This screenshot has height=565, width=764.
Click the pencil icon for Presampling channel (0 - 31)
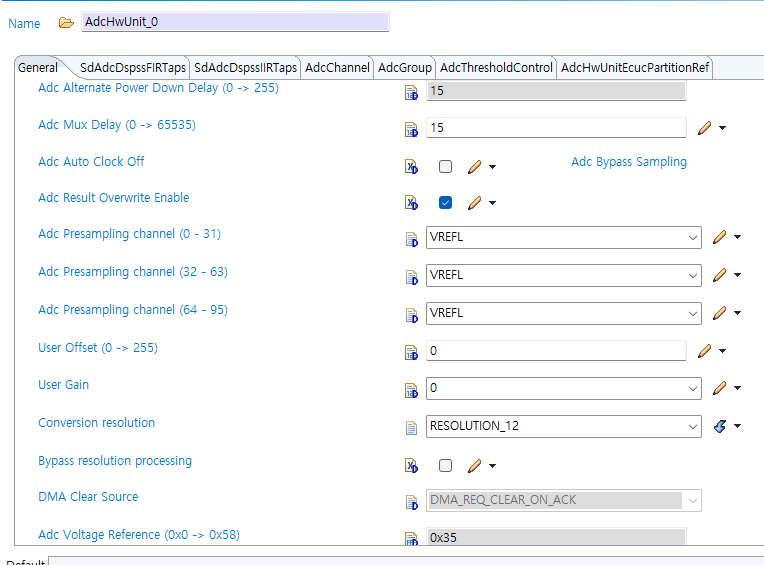click(720, 237)
